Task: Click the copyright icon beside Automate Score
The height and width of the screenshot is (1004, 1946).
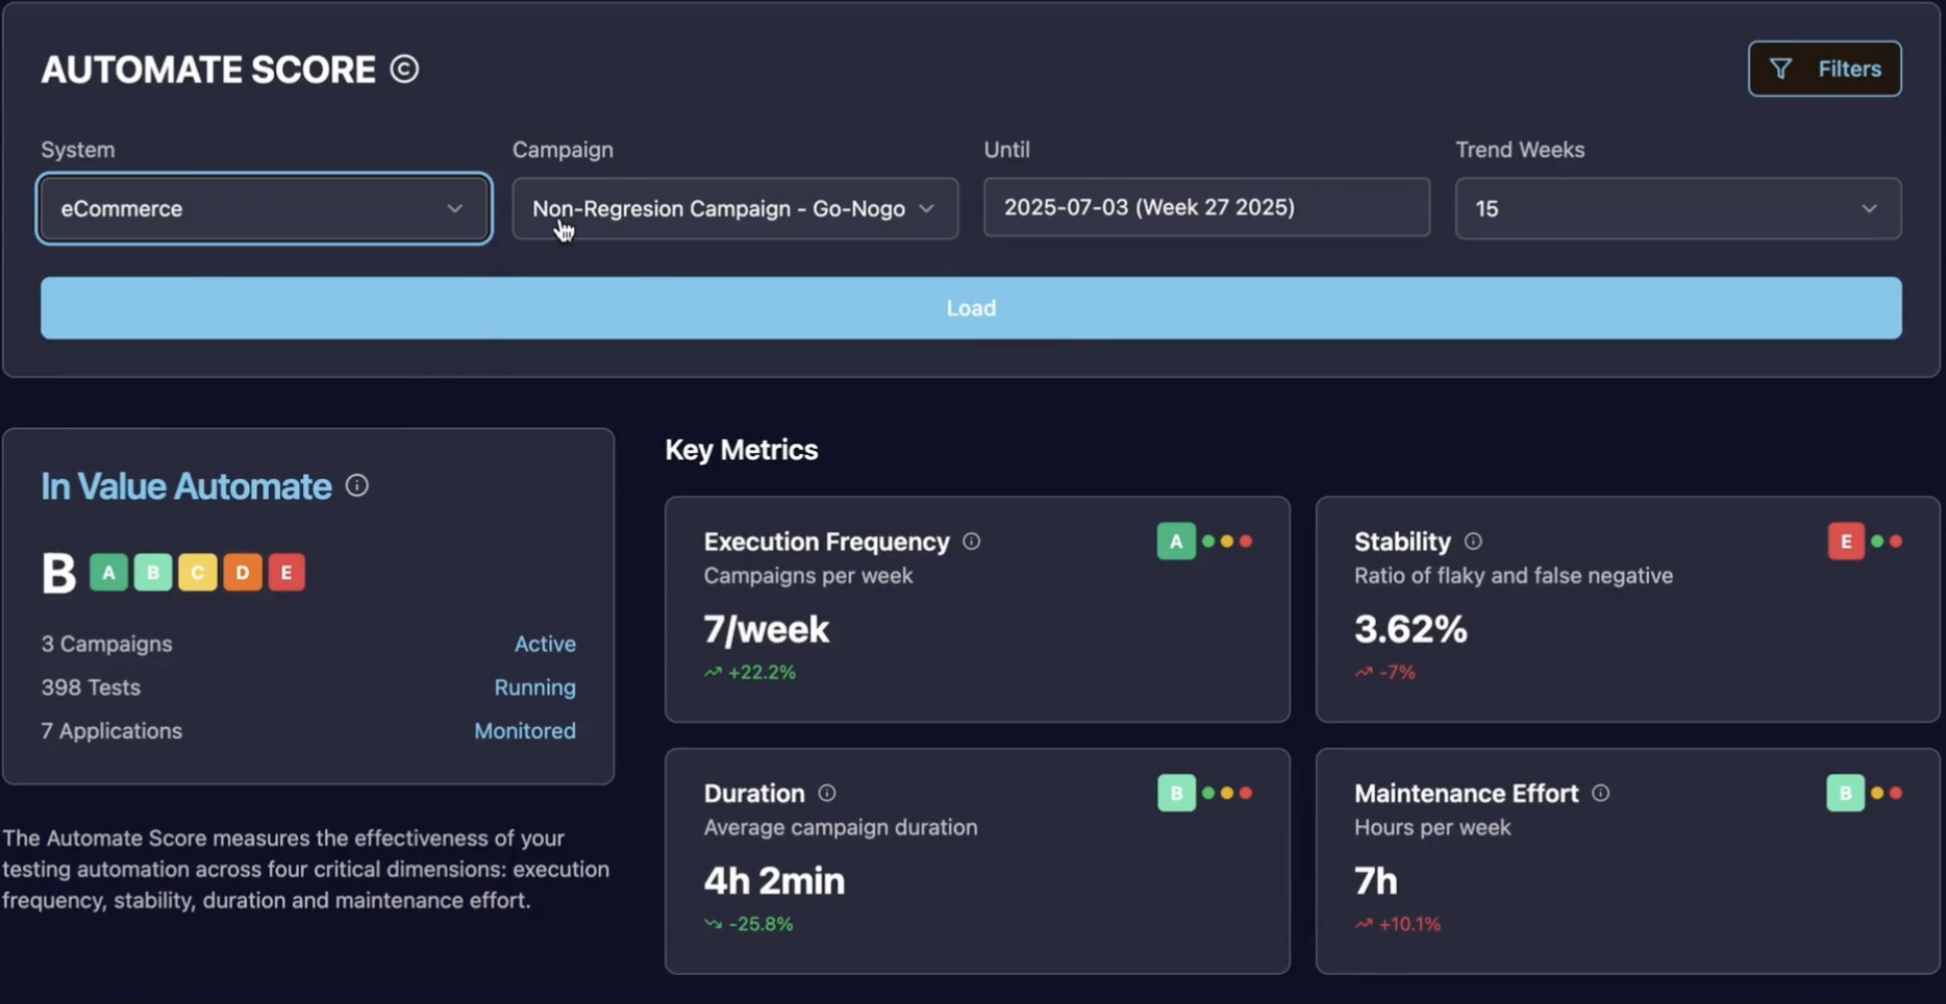Action: (x=404, y=69)
